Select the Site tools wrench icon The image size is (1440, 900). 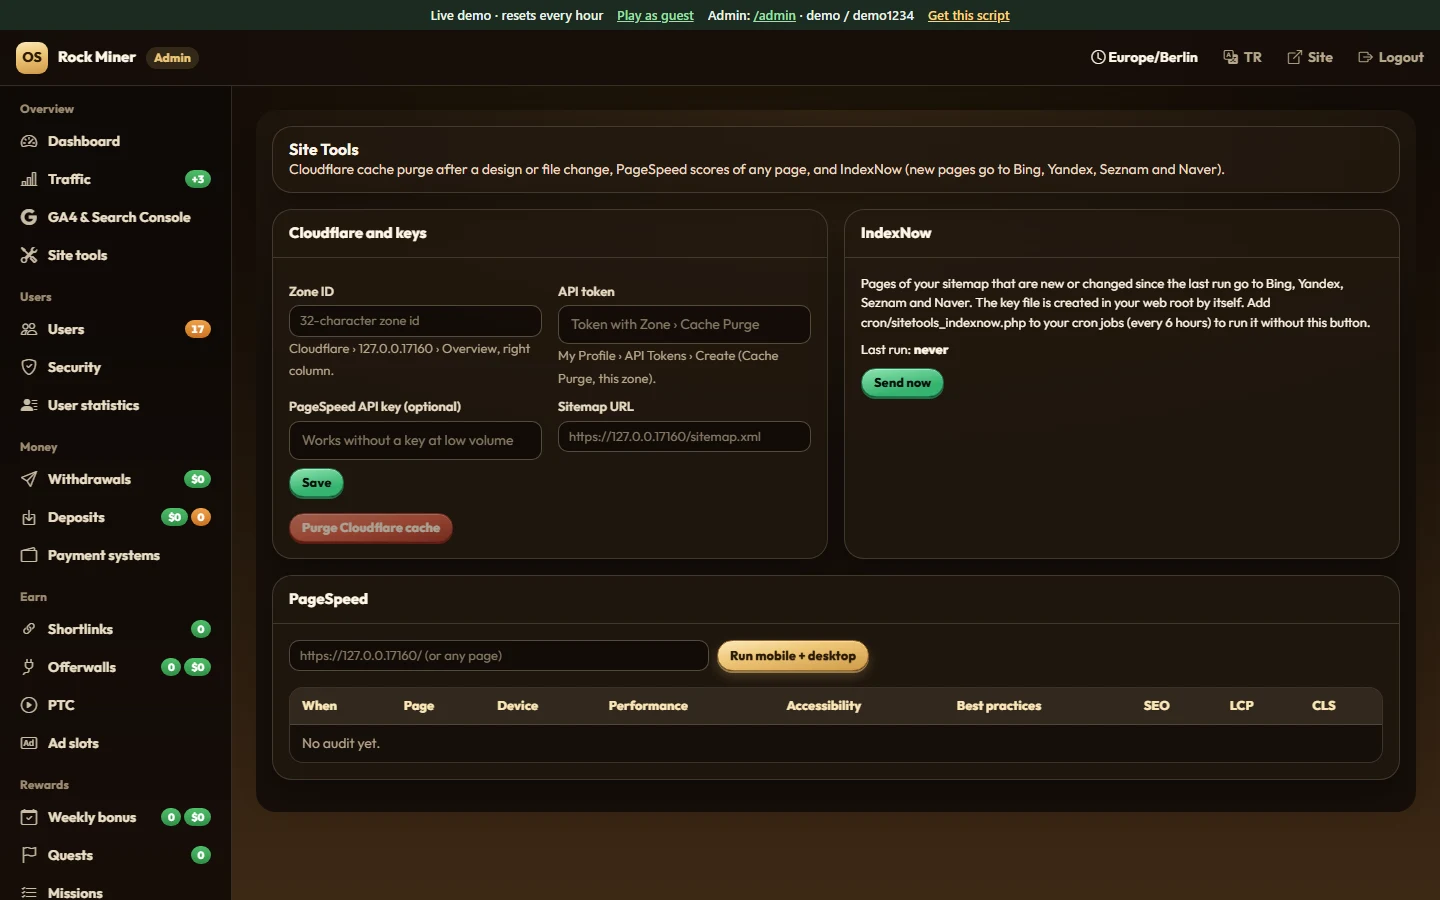pos(29,255)
